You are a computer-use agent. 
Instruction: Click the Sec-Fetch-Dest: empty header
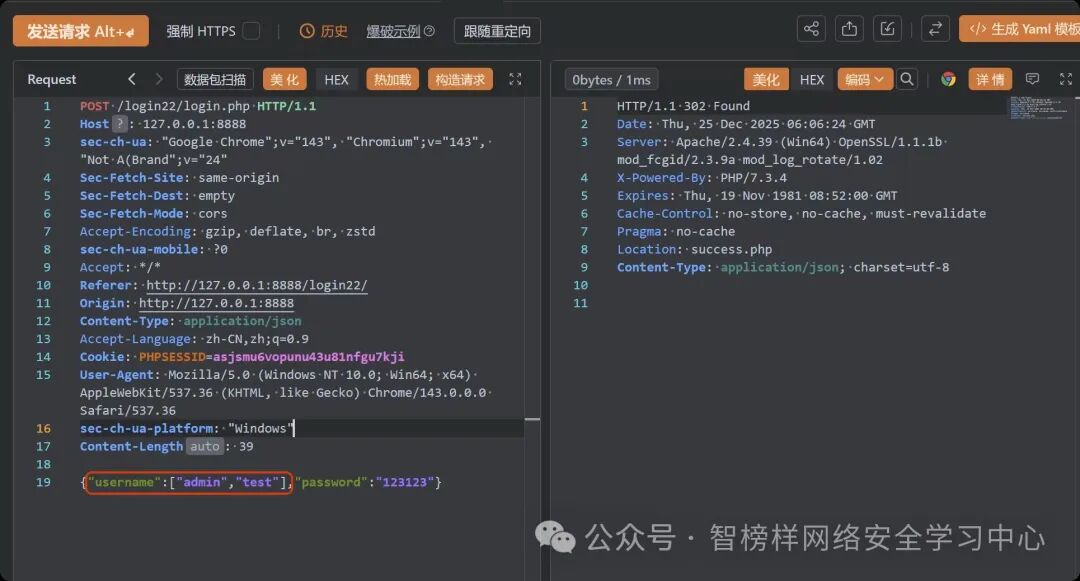point(157,196)
